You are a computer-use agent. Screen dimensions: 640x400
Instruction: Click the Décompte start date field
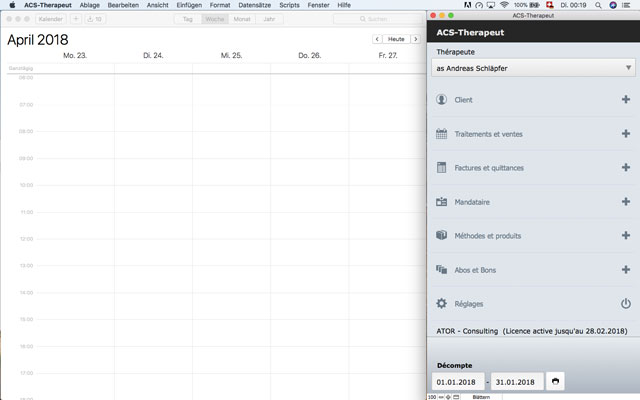pos(458,382)
